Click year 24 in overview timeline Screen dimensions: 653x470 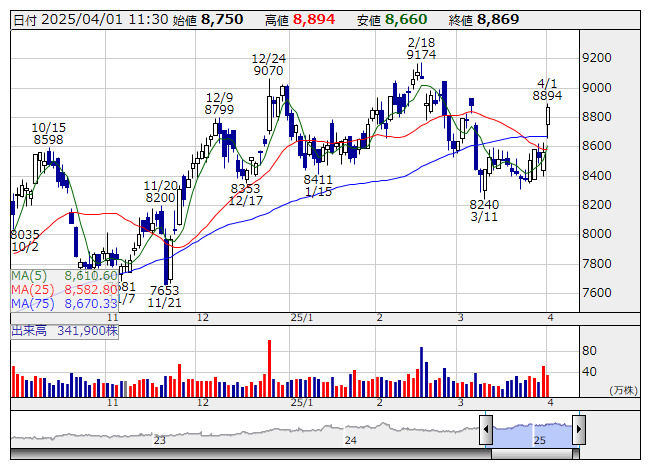[351, 440]
